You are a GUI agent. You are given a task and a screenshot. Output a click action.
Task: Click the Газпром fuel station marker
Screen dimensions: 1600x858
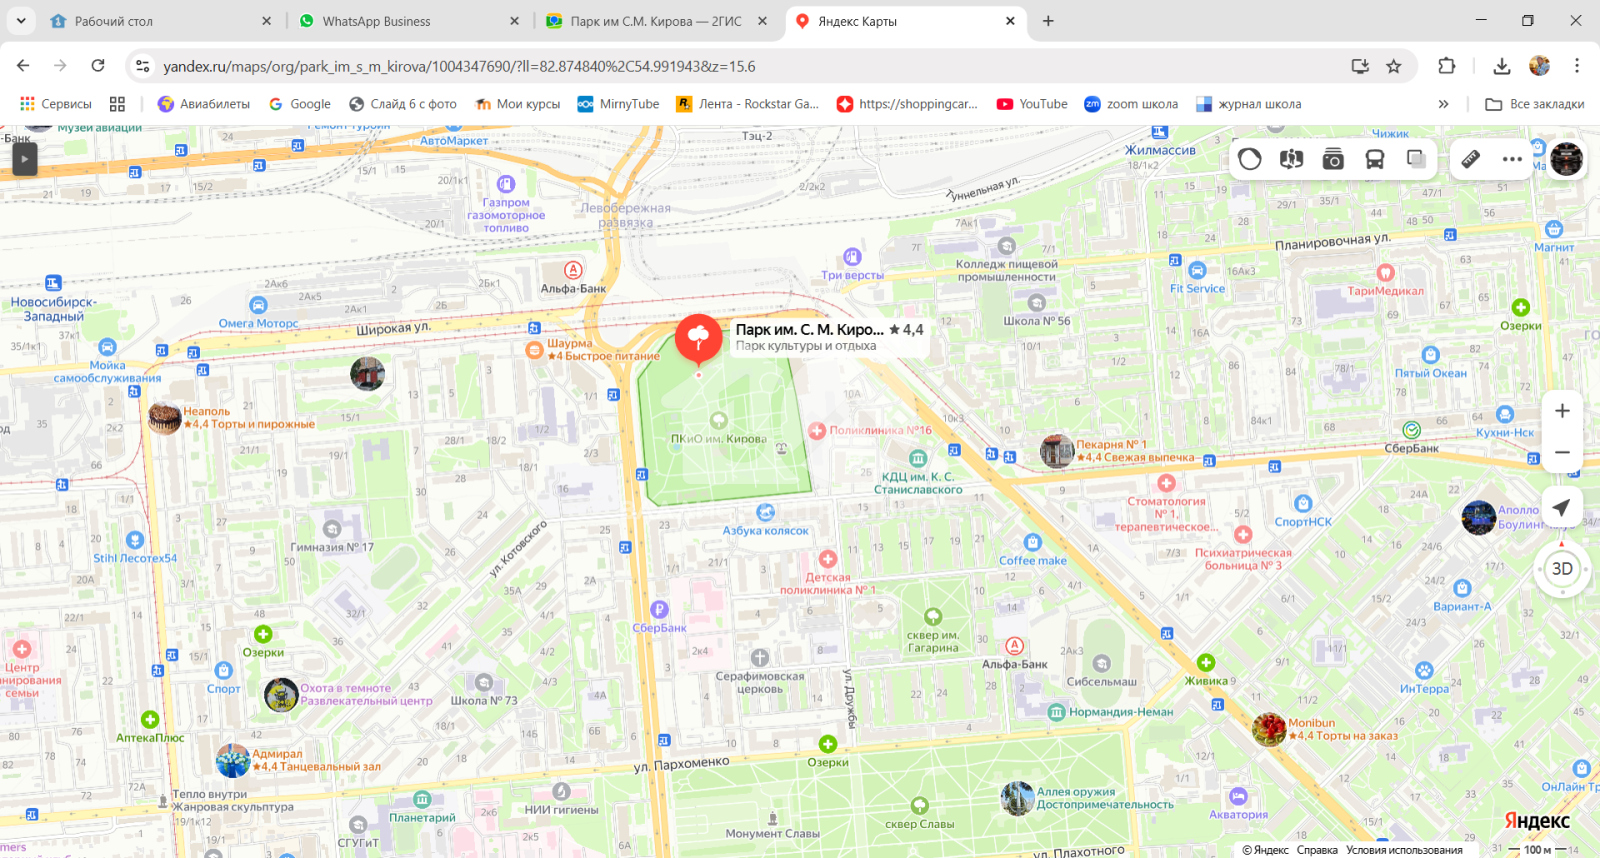(x=506, y=184)
